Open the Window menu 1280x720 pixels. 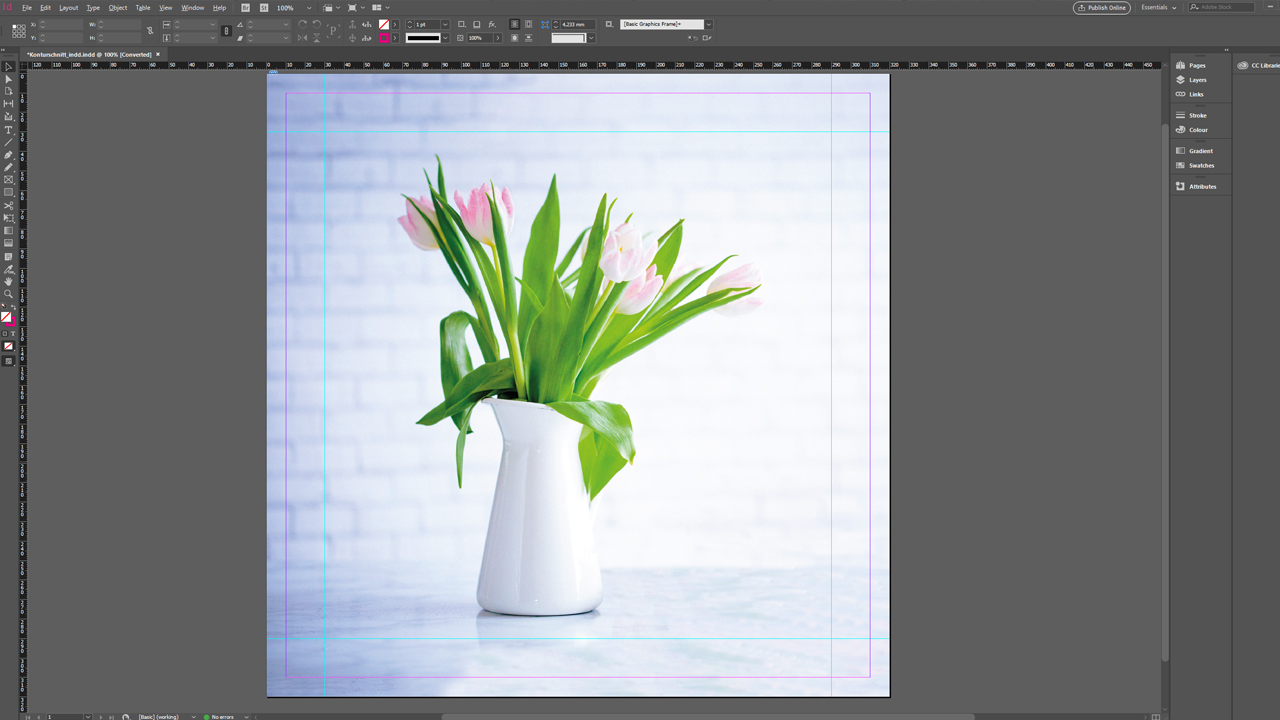click(192, 7)
